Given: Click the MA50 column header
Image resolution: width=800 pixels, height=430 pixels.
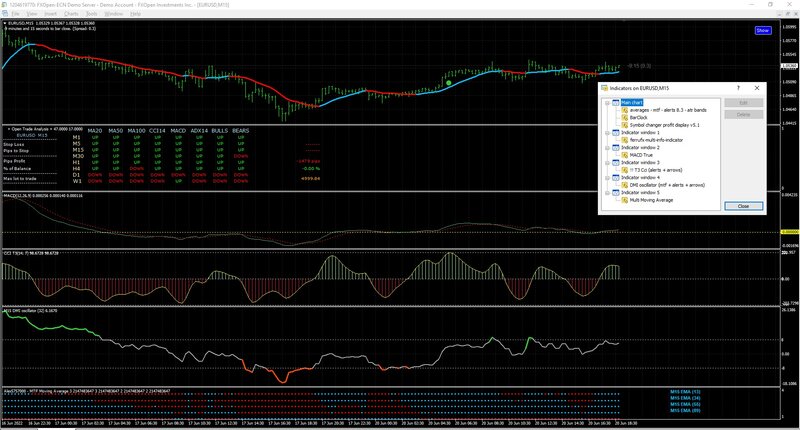Looking at the screenshot, I should click(116, 131).
